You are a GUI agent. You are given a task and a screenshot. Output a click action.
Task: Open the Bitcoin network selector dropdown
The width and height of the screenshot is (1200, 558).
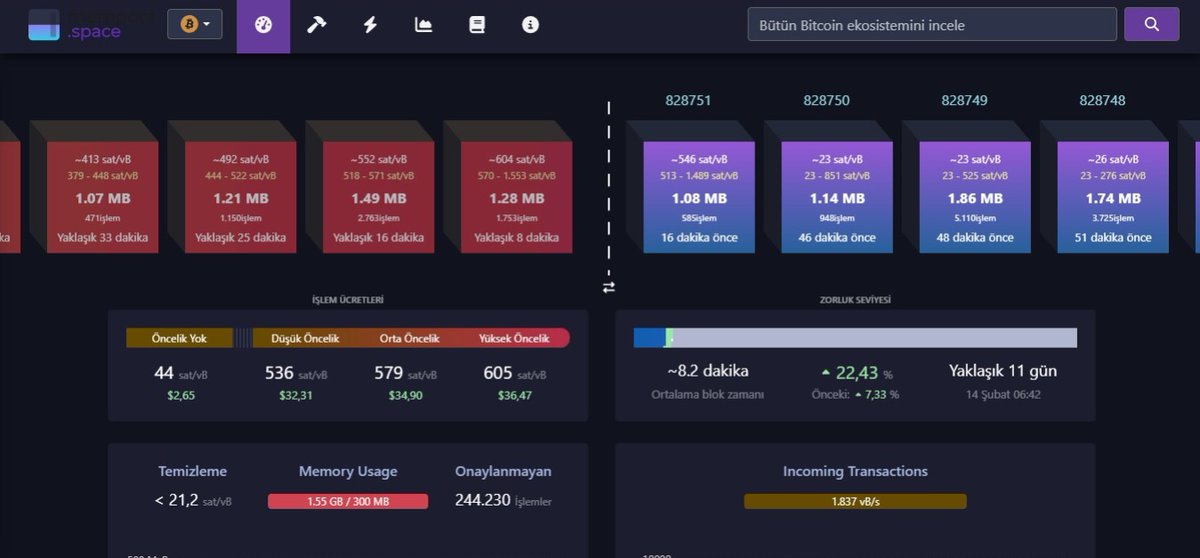point(195,24)
